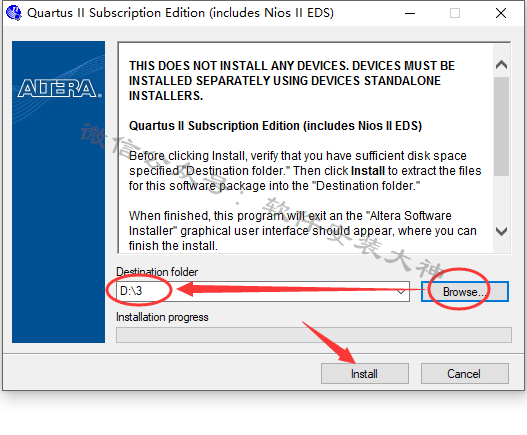Minimize the Quartus II installer window
The height and width of the screenshot is (435, 527).
pyautogui.click(x=410, y=13)
